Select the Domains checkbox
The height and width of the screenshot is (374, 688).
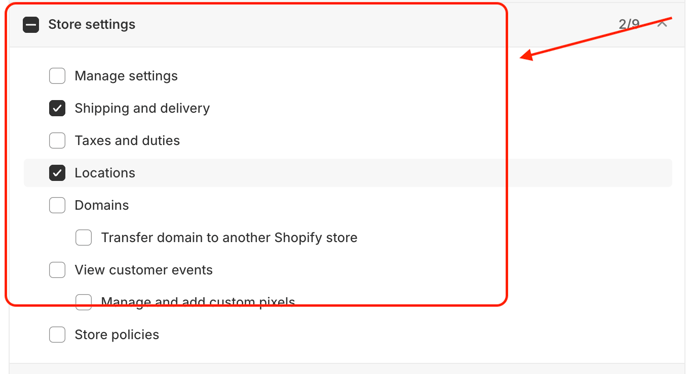57,205
